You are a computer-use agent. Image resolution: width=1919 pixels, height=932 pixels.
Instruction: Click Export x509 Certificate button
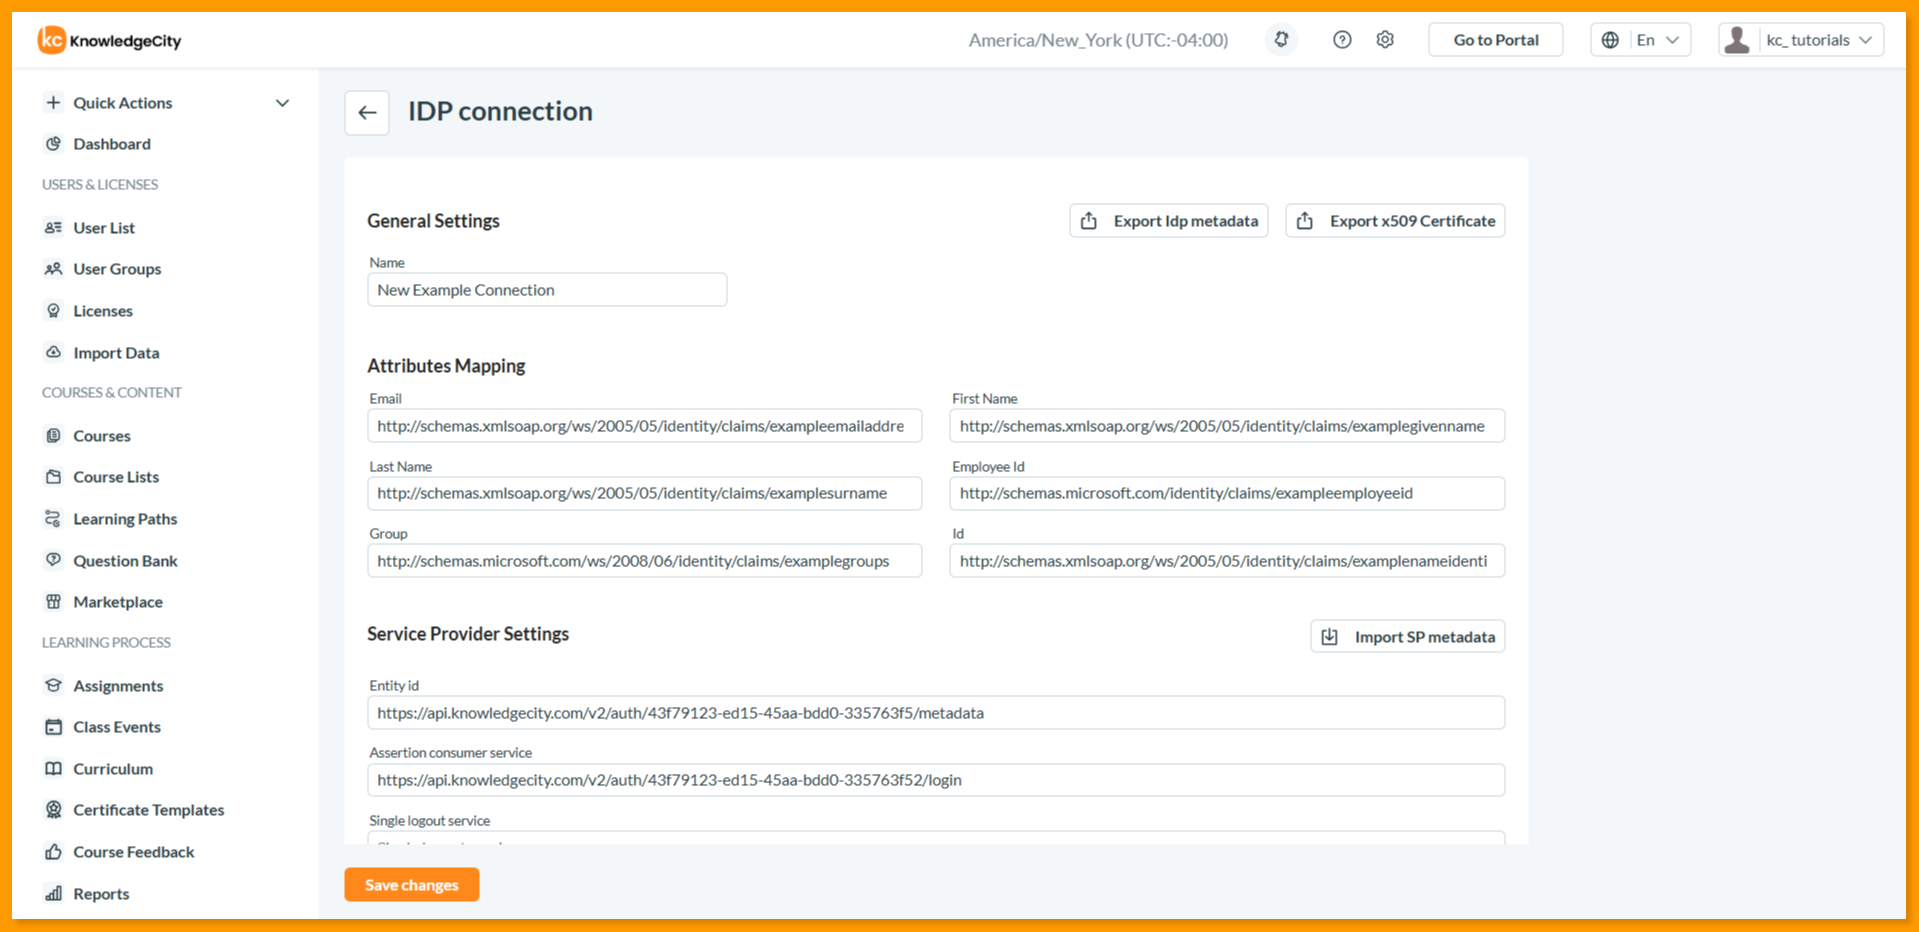point(1395,221)
